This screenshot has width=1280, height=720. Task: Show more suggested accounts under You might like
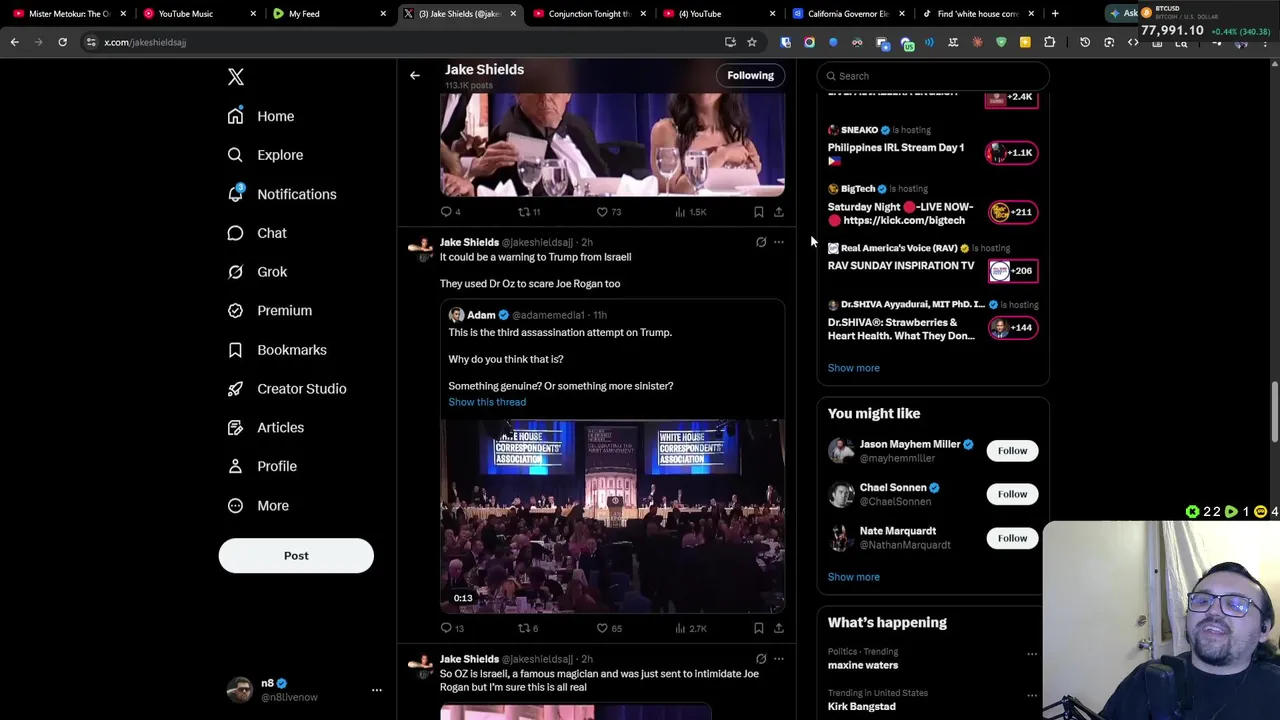[x=853, y=577]
